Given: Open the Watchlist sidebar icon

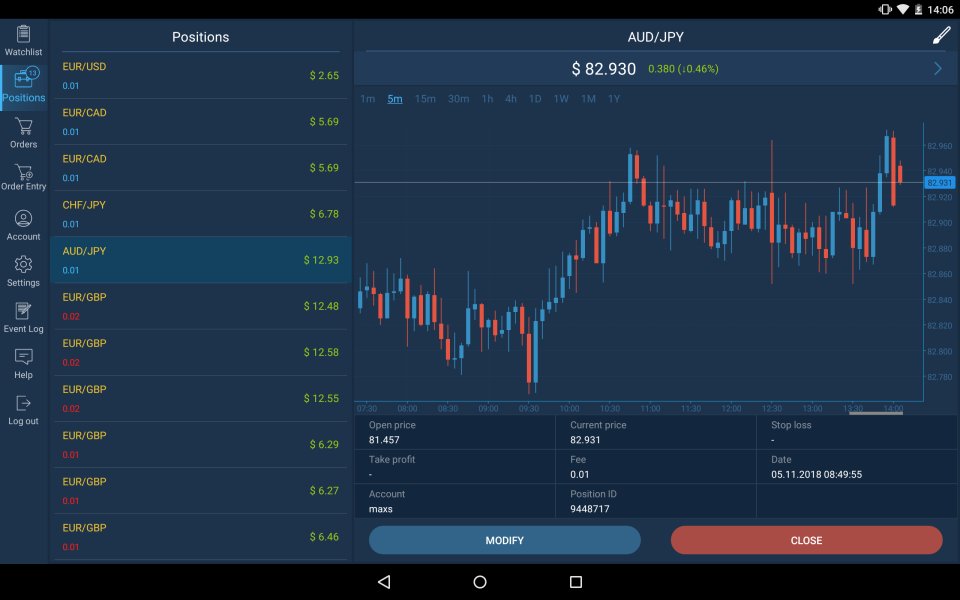Looking at the screenshot, I should pos(23,34).
